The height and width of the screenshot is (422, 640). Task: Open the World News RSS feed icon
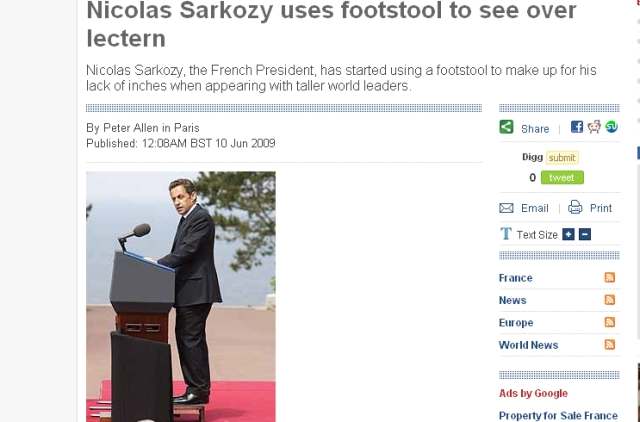click(x=610, y=345)
